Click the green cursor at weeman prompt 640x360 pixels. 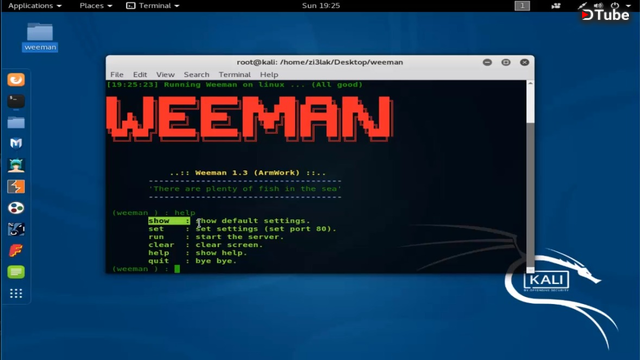[177, 269]
